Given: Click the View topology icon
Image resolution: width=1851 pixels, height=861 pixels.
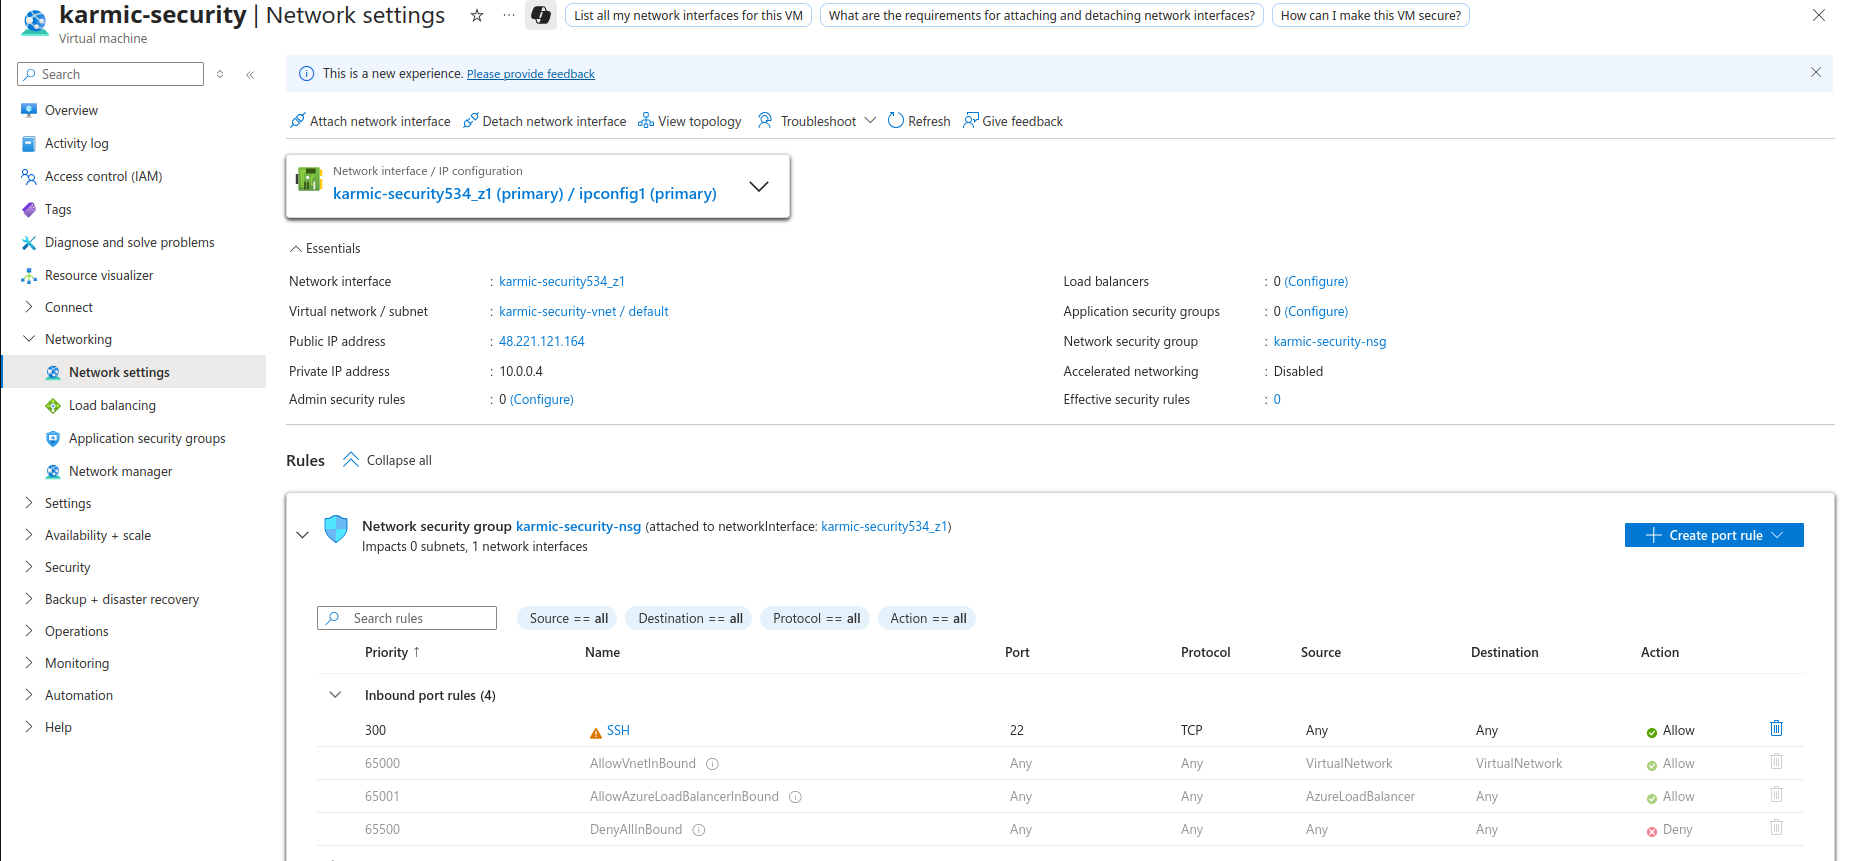Looking at the screenshot, I should (x=646, y=121).
